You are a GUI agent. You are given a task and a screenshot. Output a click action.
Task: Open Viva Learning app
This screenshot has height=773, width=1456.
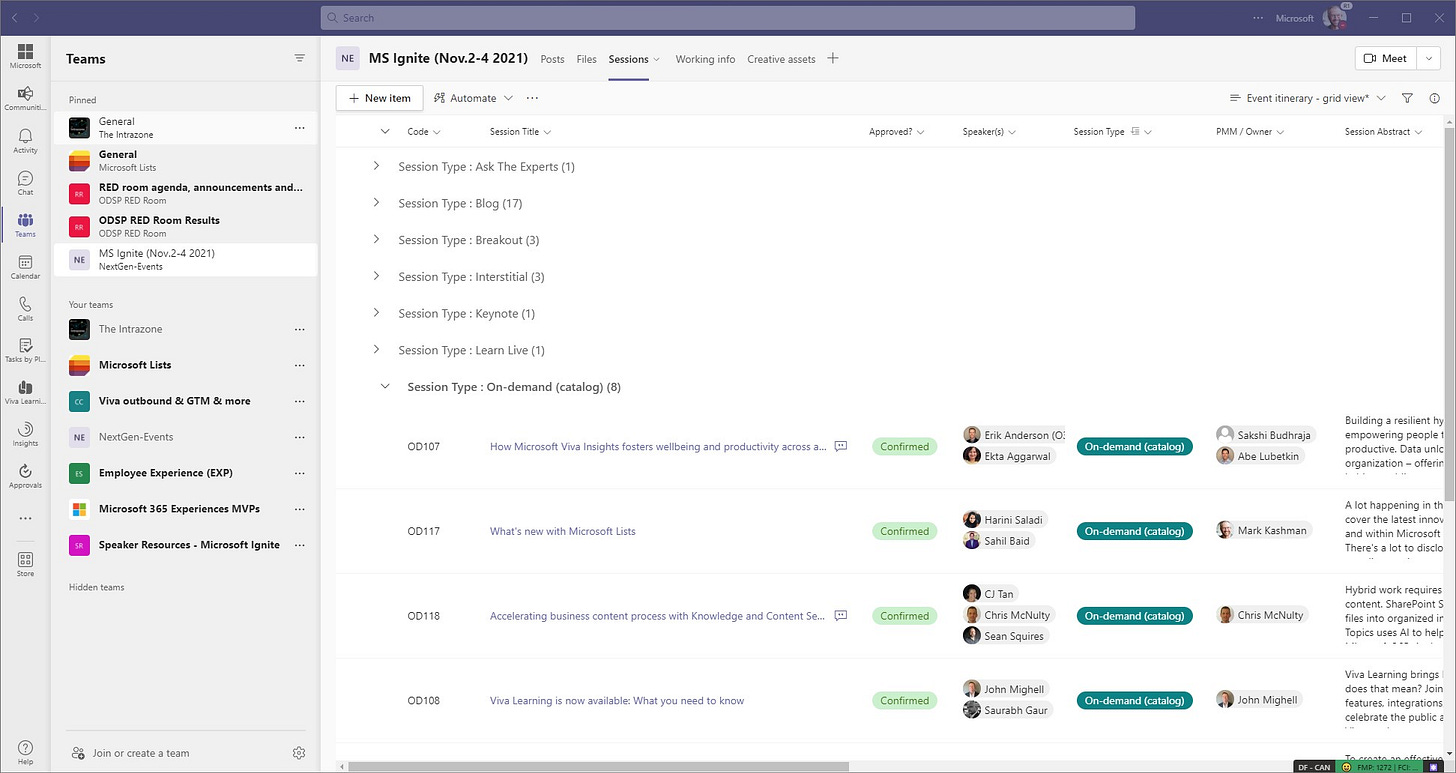25,392
